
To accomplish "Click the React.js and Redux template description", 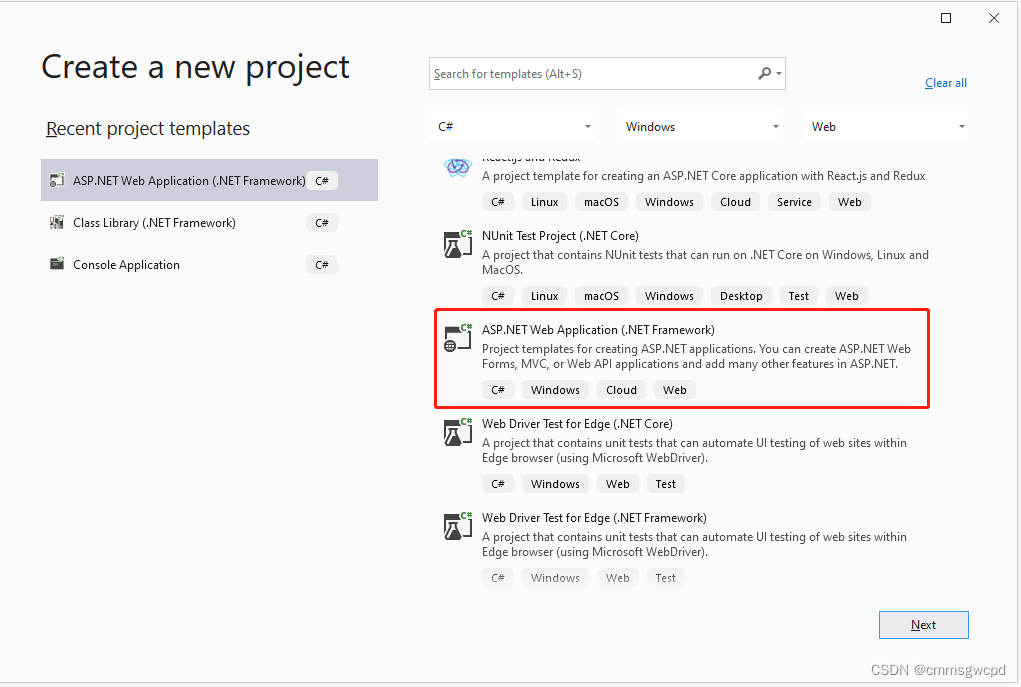I will tap(703, 176).
